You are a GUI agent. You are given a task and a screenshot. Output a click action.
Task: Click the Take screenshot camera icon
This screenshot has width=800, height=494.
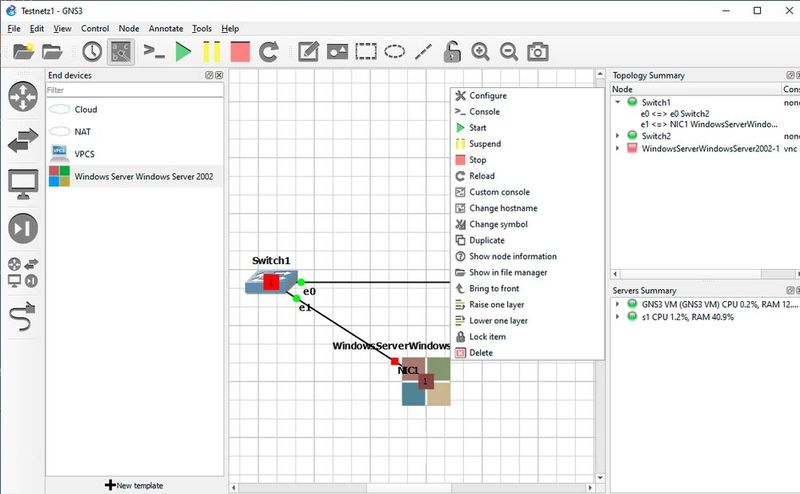(x=538, y=51)
